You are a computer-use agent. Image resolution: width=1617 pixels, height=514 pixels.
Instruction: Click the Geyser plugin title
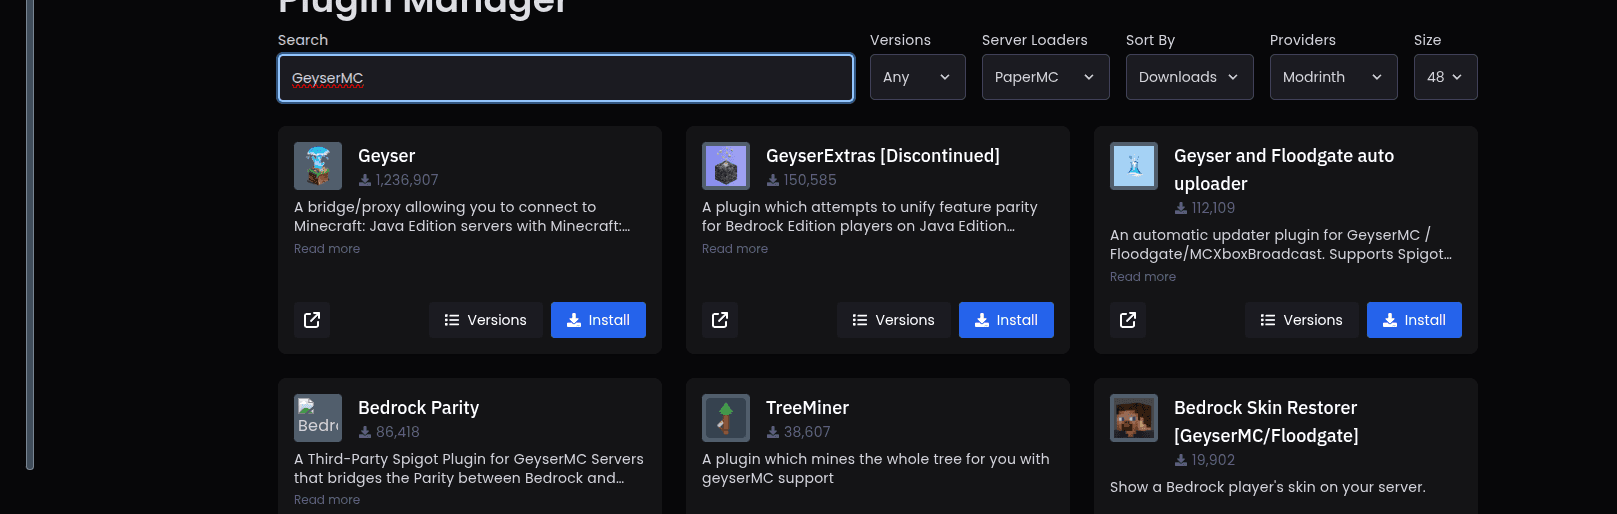[386, 156]
